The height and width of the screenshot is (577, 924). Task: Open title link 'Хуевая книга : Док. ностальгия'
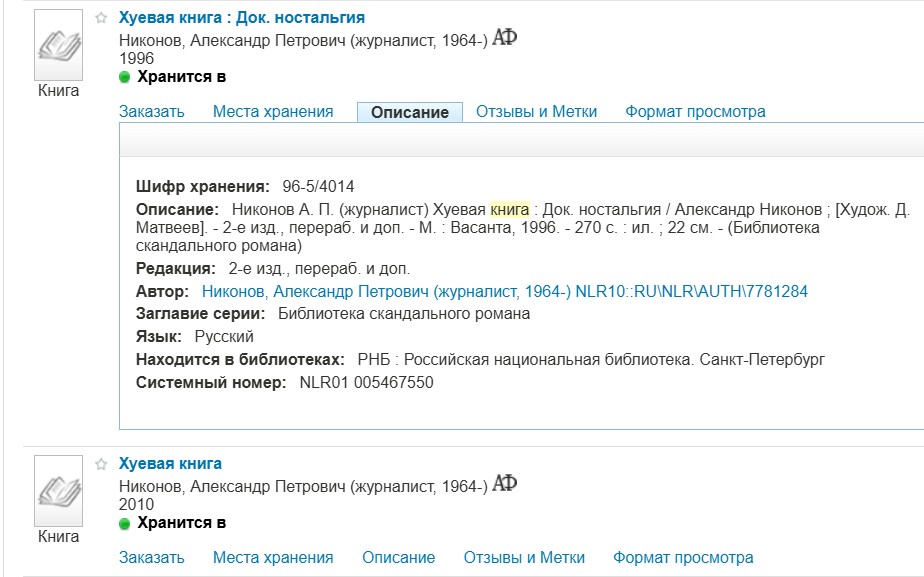(242, 18)
